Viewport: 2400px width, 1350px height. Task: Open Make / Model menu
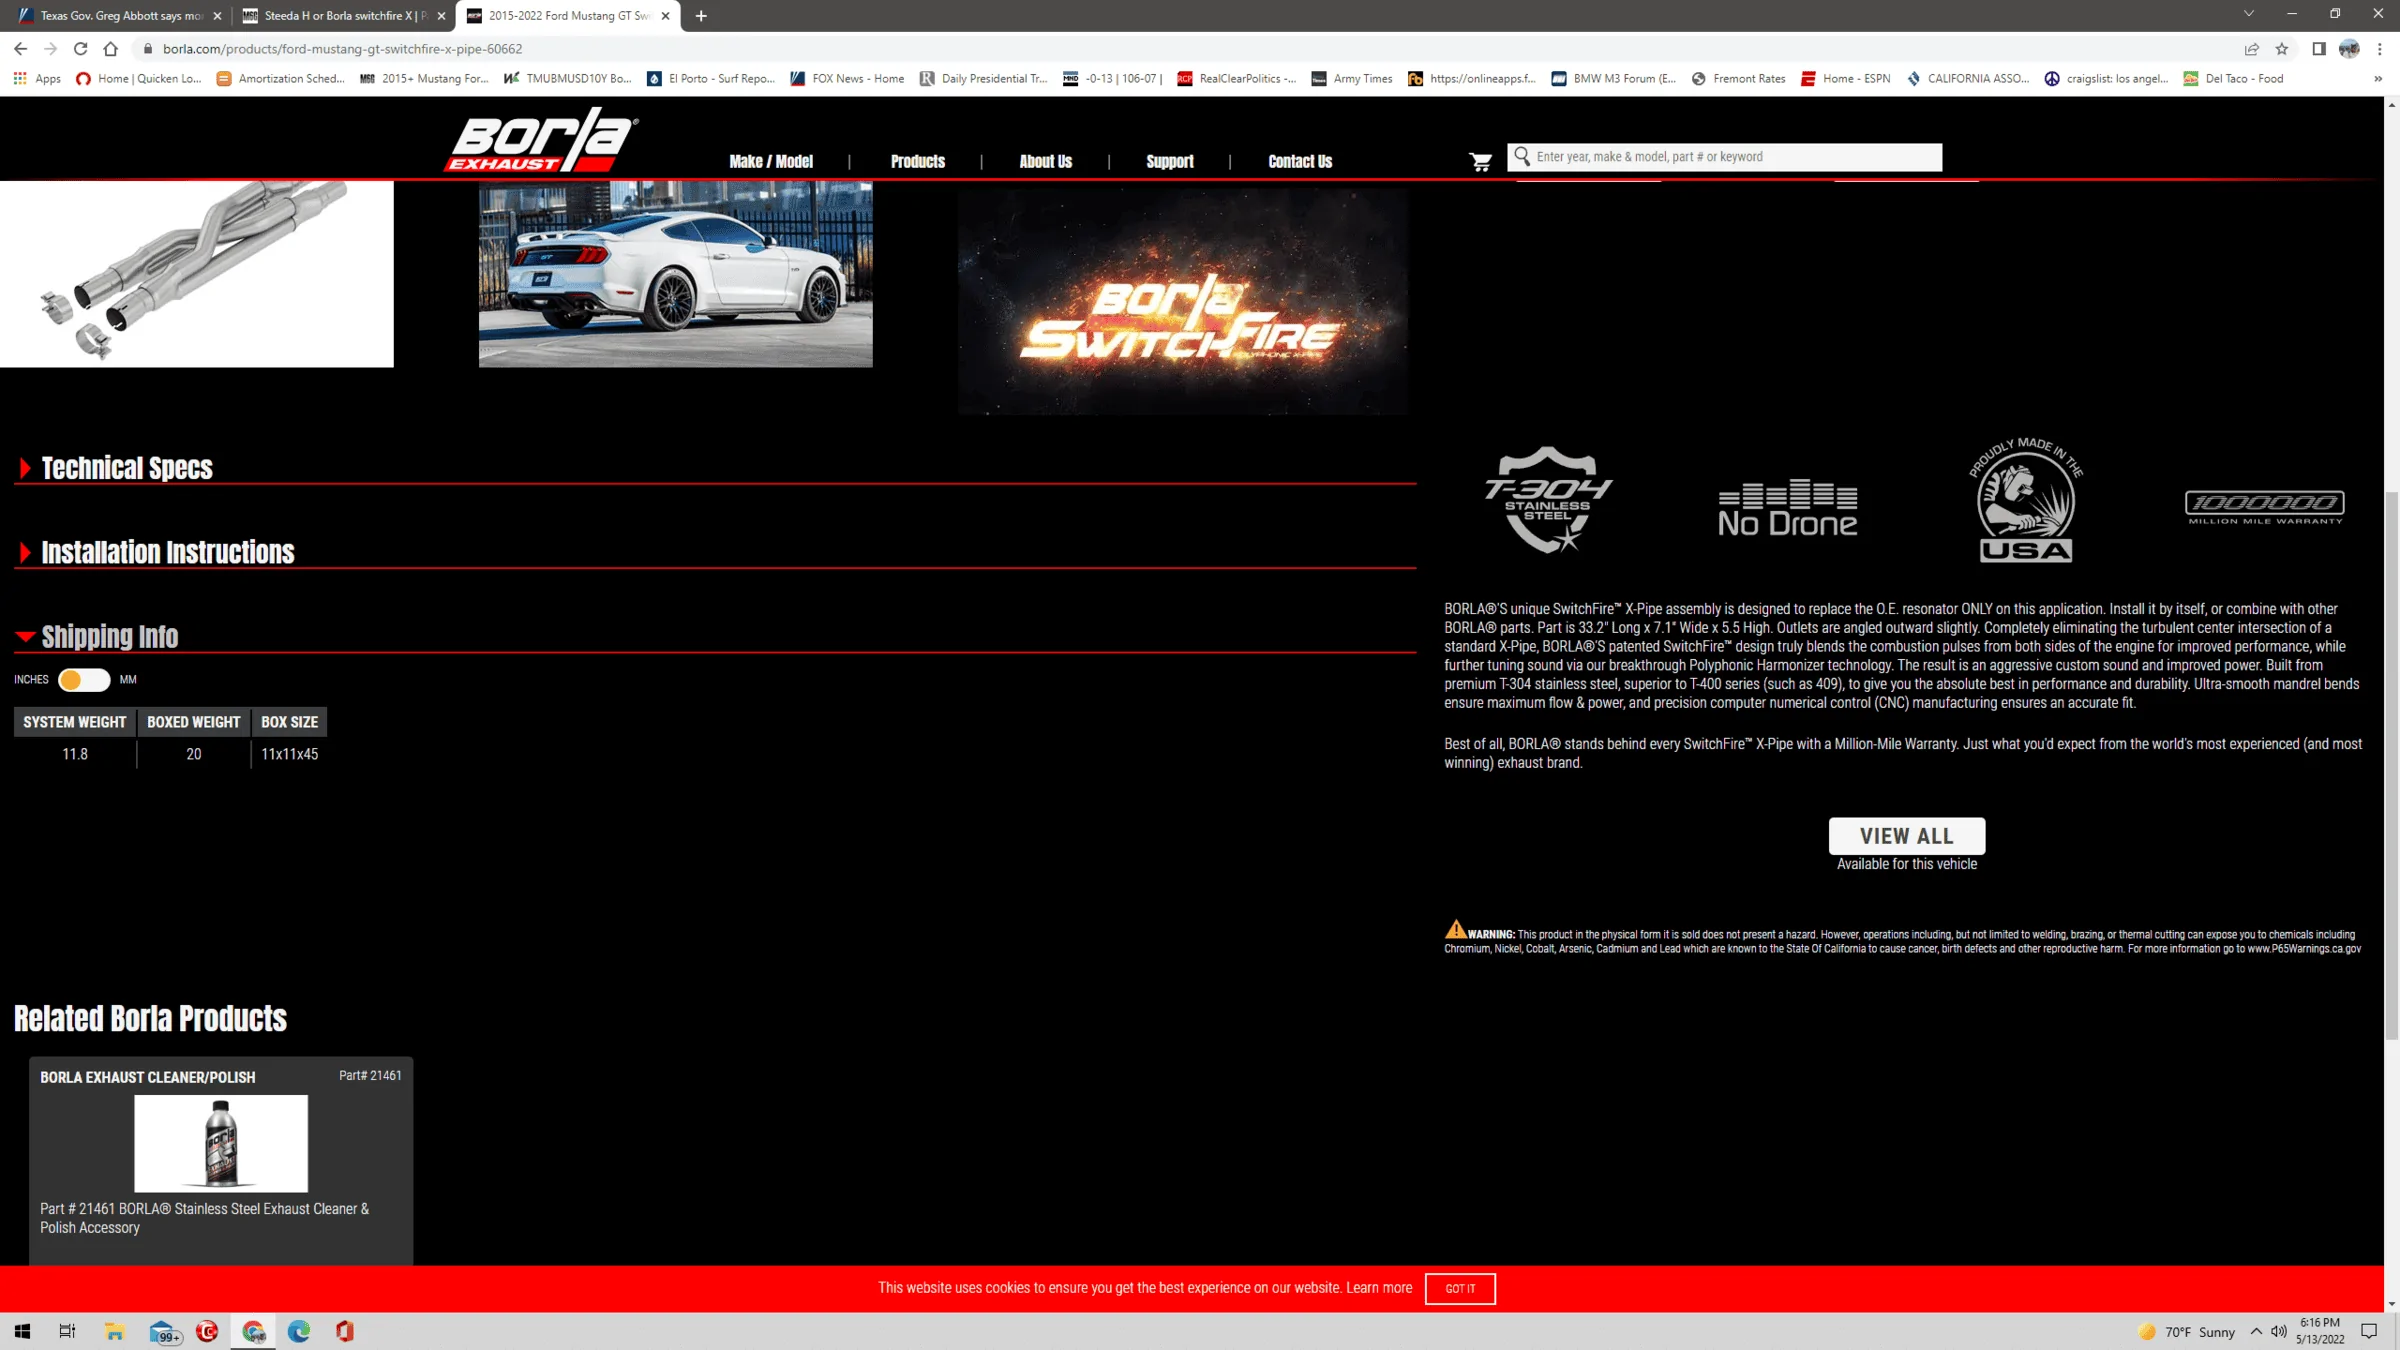pyautogui.click(x=771, y=161)
